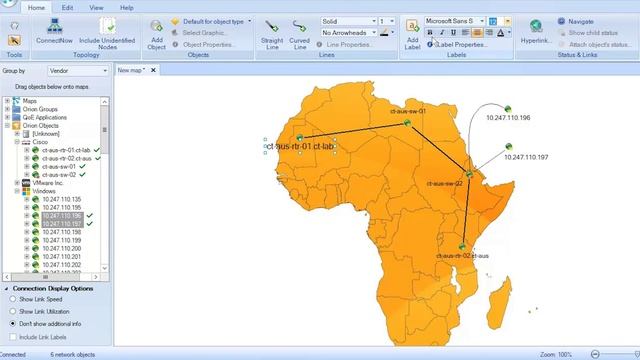Click the VMware Inc. vendor icon

[x=26, y=183]
